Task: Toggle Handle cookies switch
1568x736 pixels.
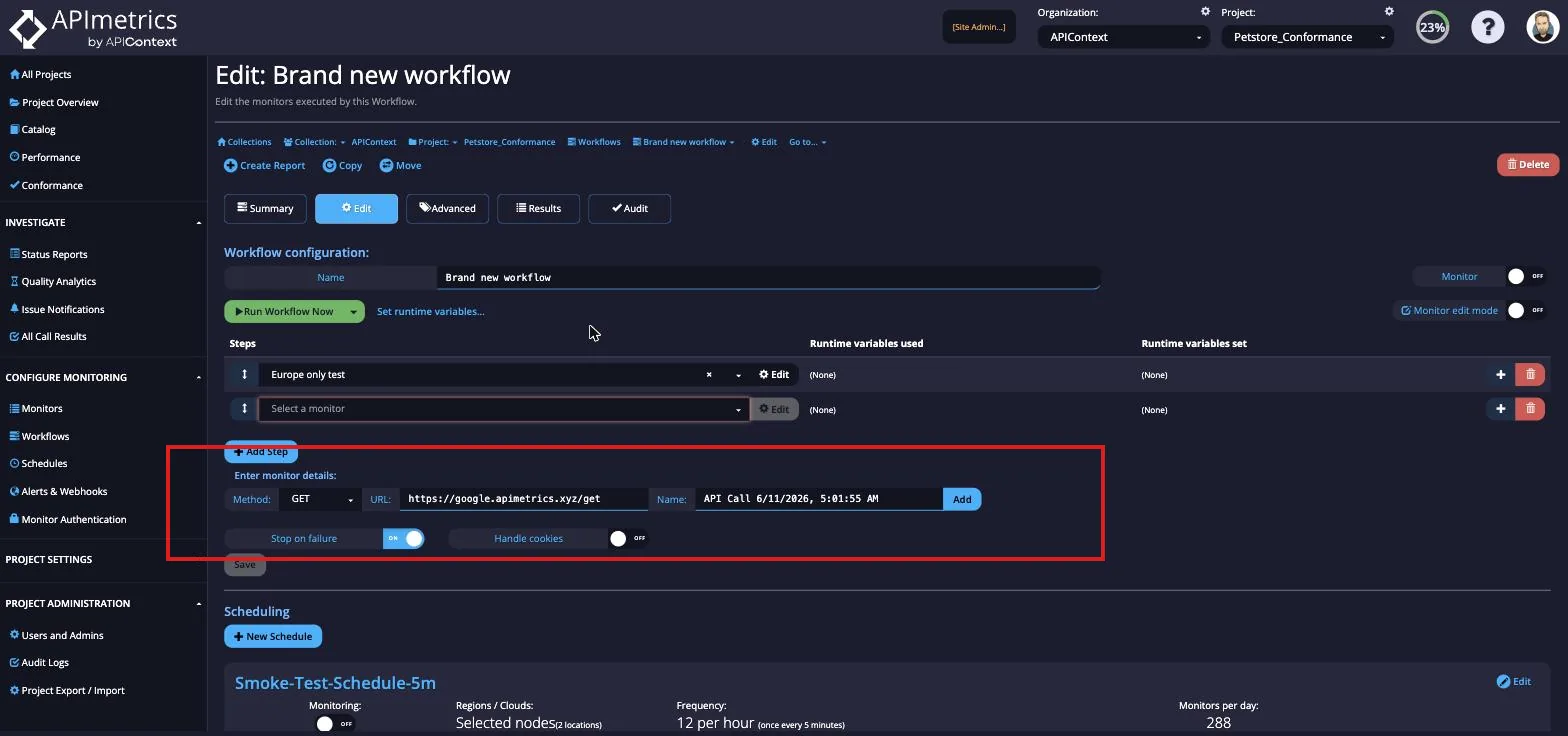Action: tap(629, 538)
